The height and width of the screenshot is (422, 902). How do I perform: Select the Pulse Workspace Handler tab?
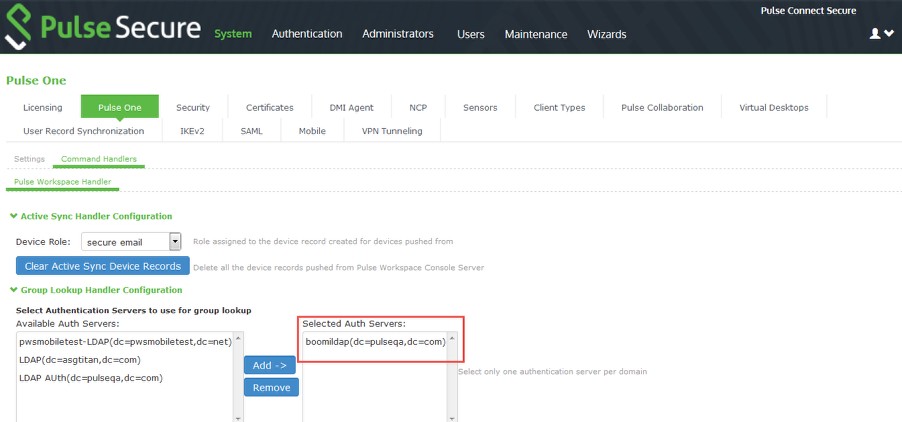click(63, 182)
